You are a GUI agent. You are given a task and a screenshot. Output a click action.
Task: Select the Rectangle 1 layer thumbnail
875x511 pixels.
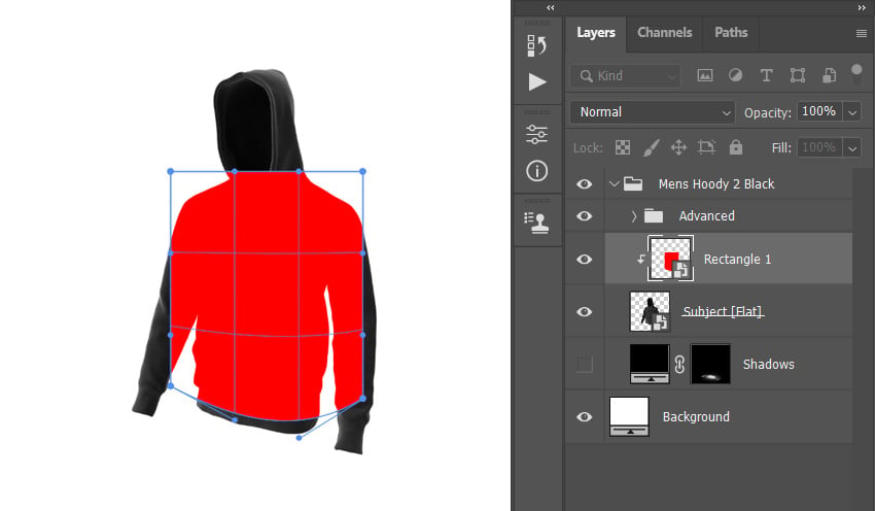pyautogui.click(x=671, y=258)
